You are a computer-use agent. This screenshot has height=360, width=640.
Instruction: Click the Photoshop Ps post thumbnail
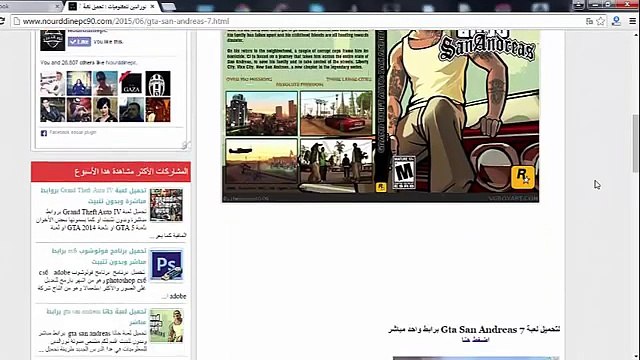coord(166,265)
